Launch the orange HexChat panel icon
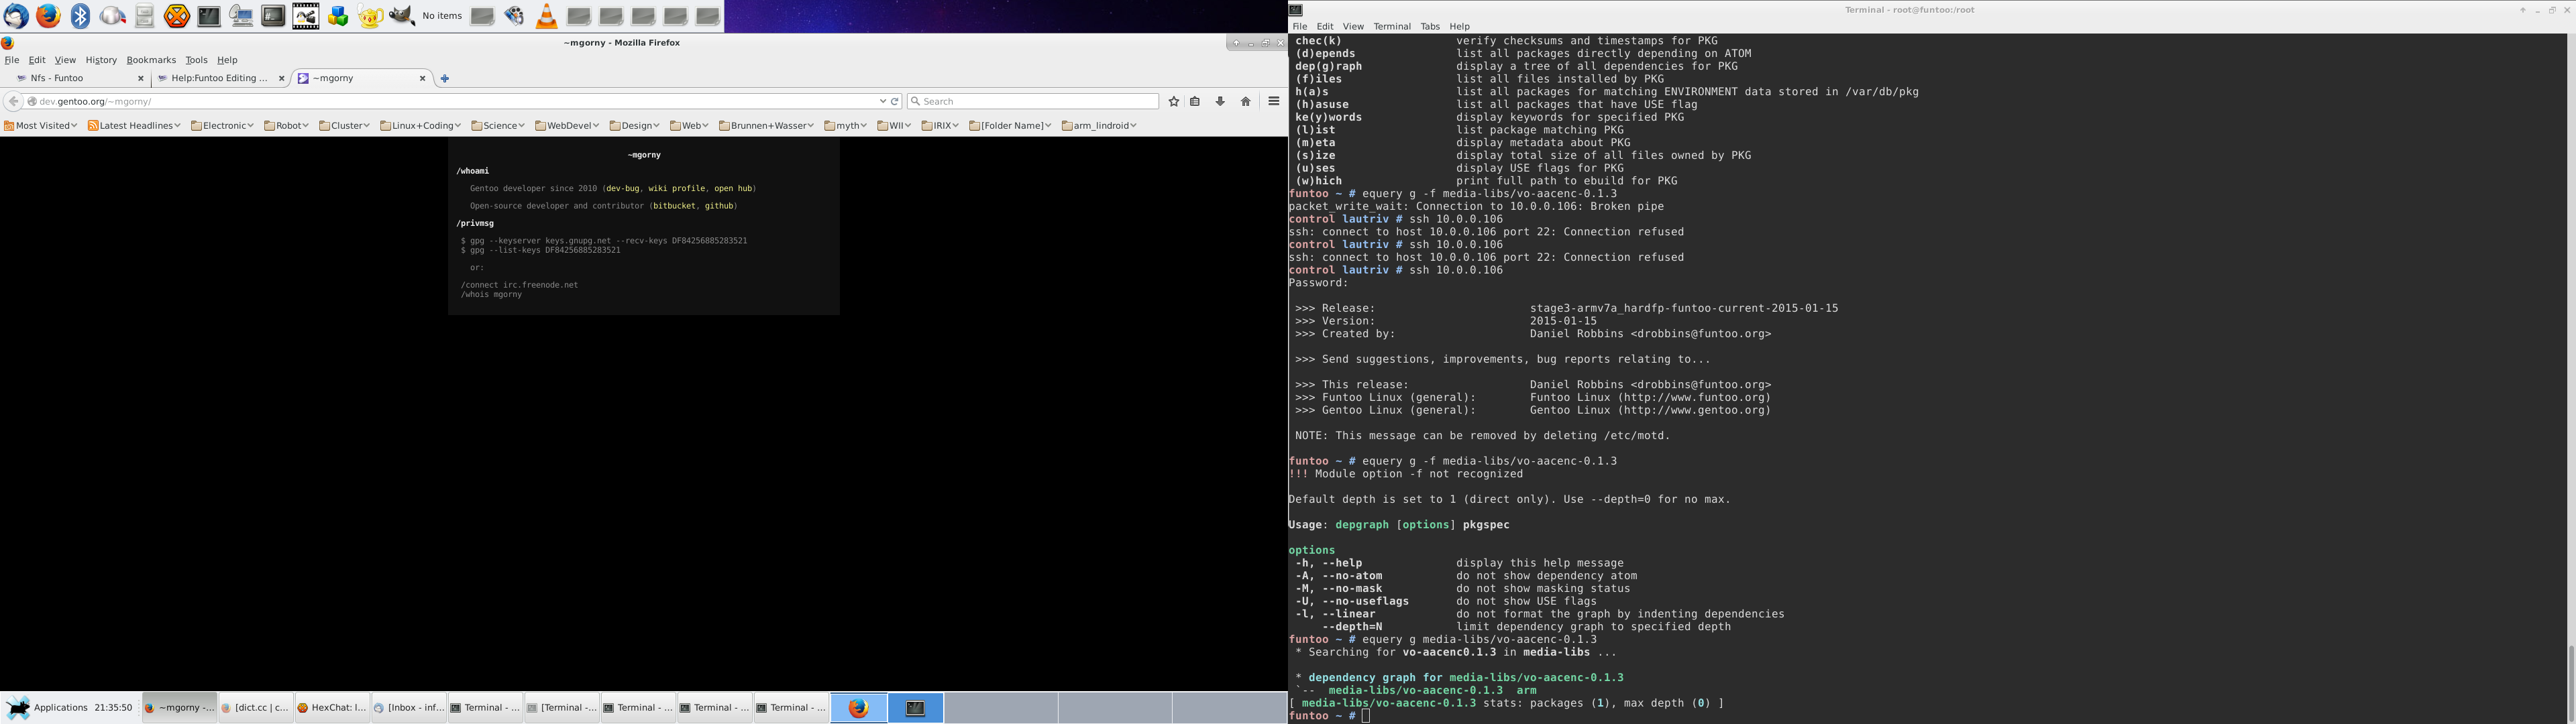The height and width of the screenshot is (724, 2576). [x=177, y=16]
